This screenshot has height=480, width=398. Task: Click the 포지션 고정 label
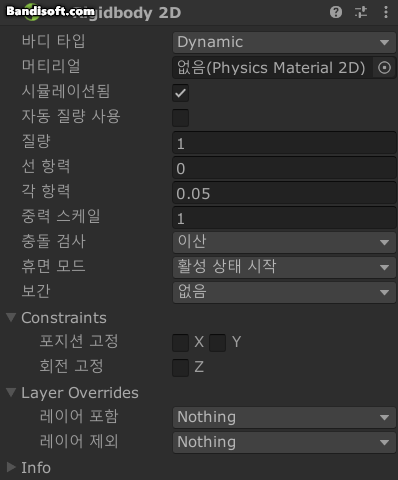[x=79, y=341]
